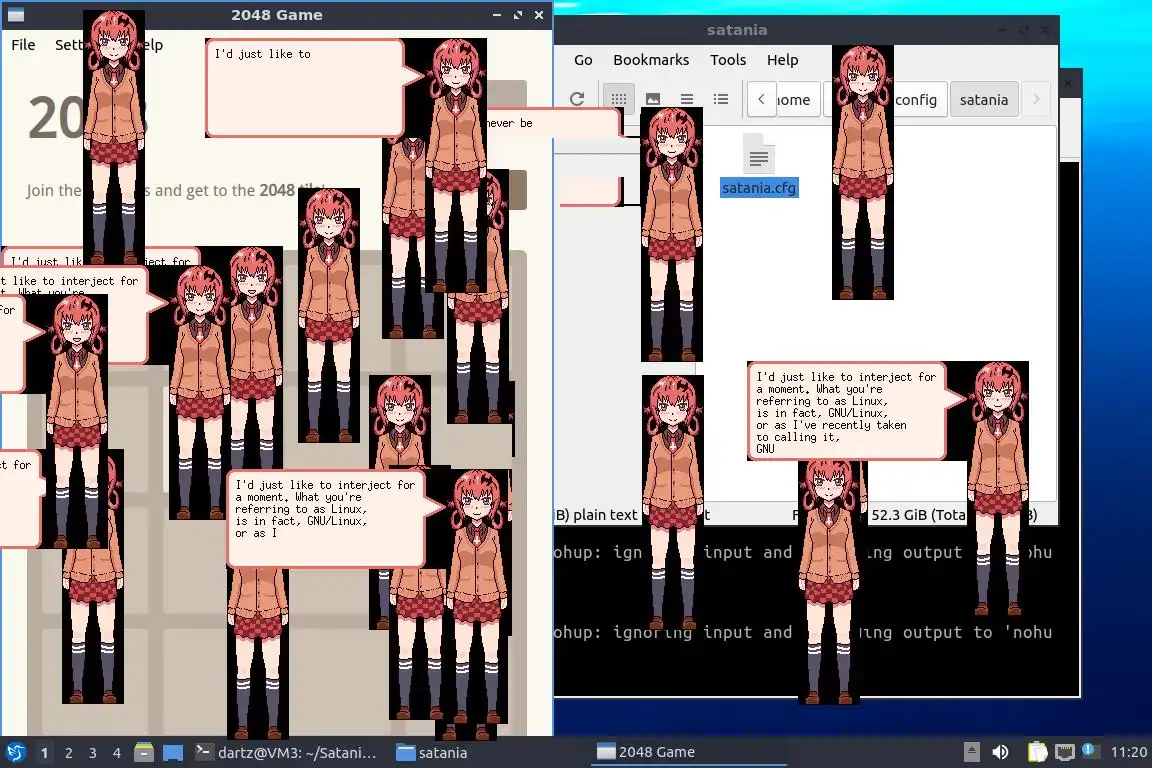Image resolution: width=1152 pixels, height=768 pixels.
Task: Switch to detailed list view
Action: (721, 98)
